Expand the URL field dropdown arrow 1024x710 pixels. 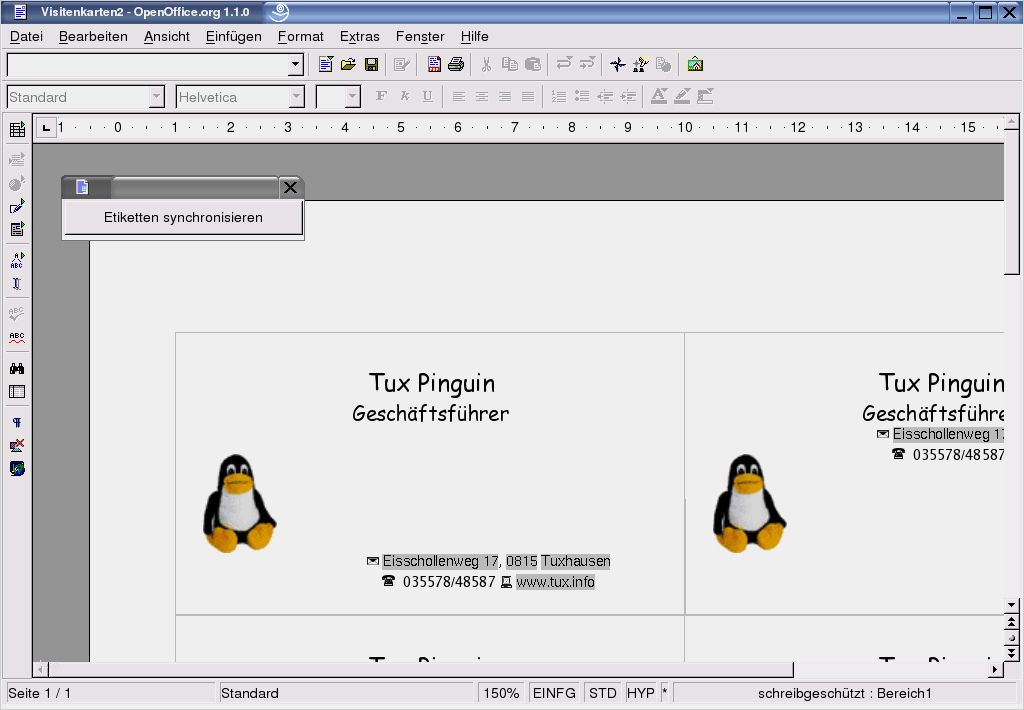click(295, 64)
